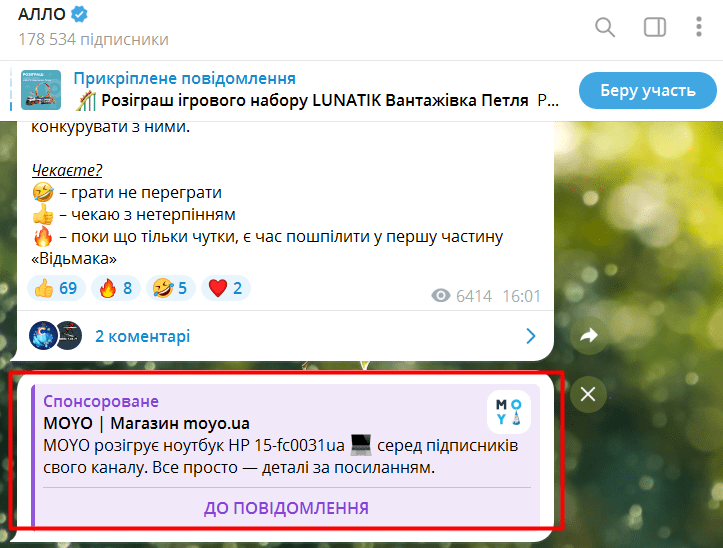Click the verified badge next to АЛЛО
723x548 pixels.
pyautogui.click(x=79, y=14)
